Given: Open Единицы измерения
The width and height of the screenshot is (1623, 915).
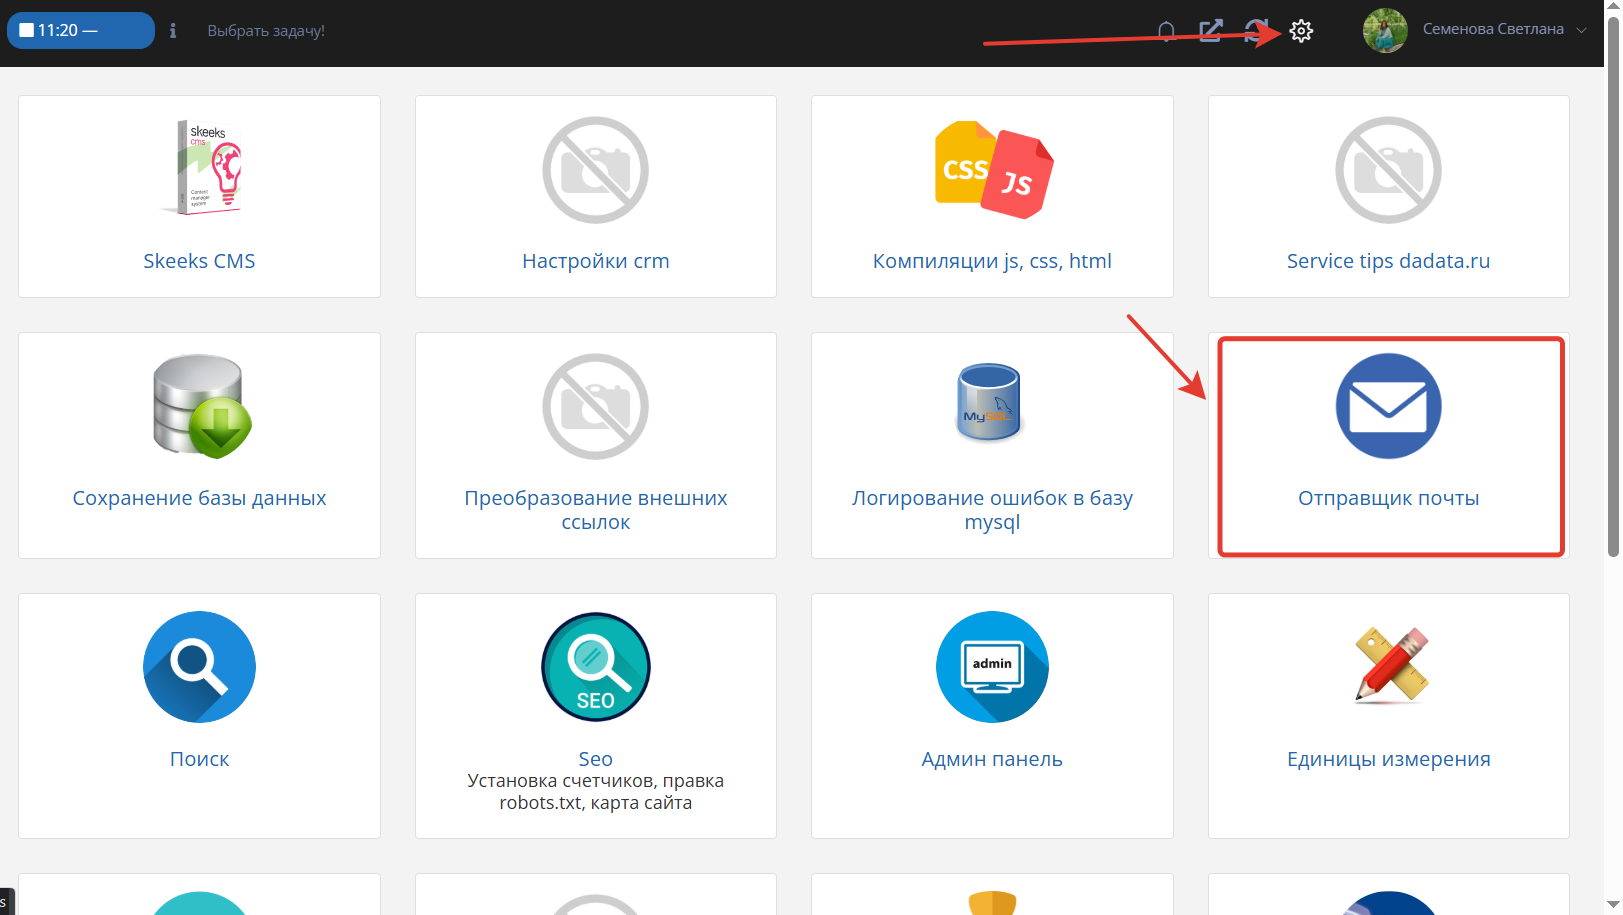Looking at the screenshot, I should (x=1389, y=759).
